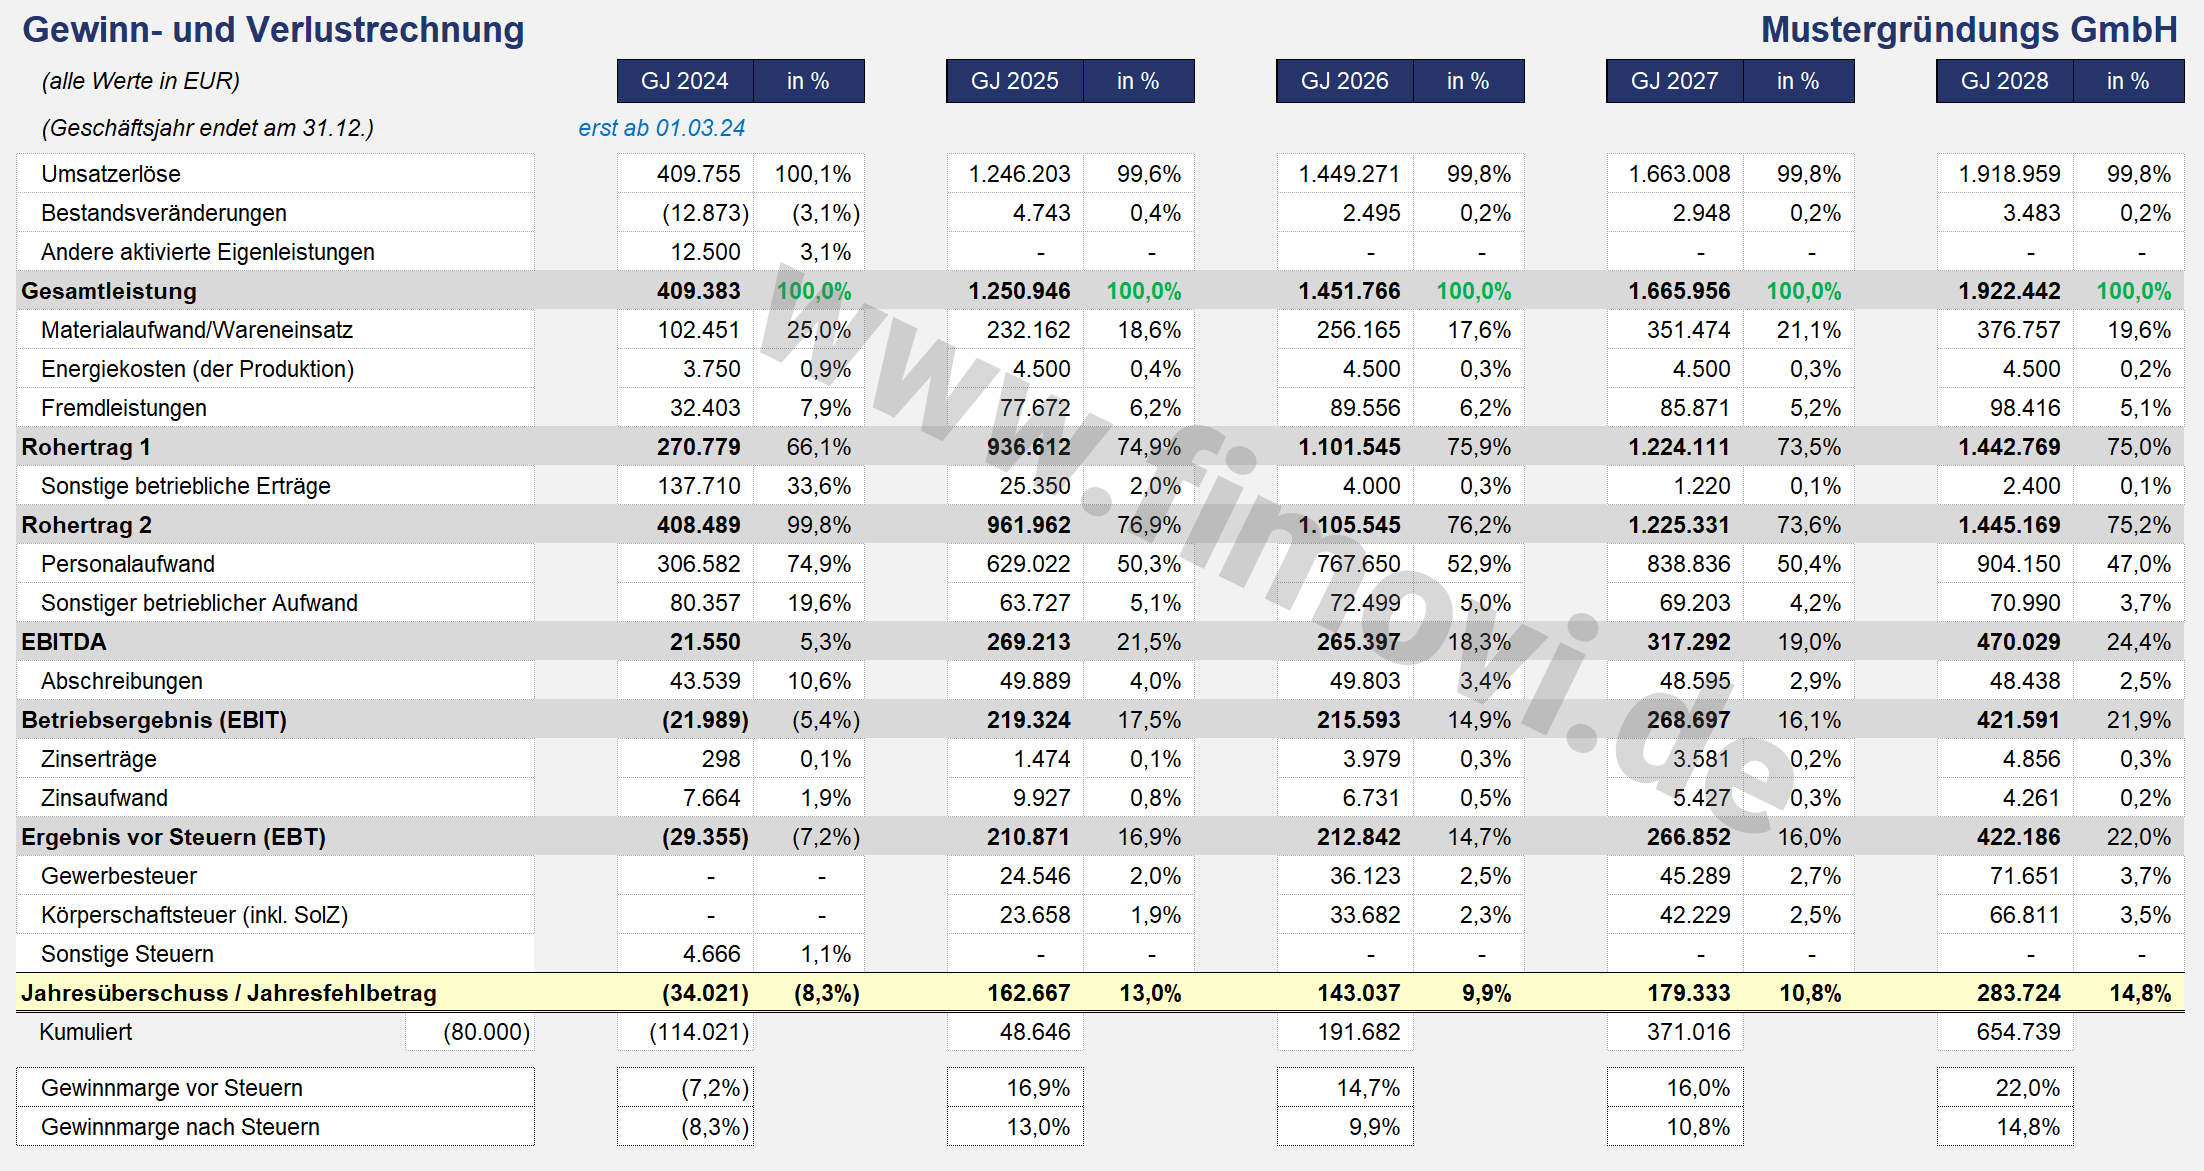Click the 'in %' header next to GJ 2028
The width and height of the screenshot is (2204, 1171).
click(x=2128, y=81)
